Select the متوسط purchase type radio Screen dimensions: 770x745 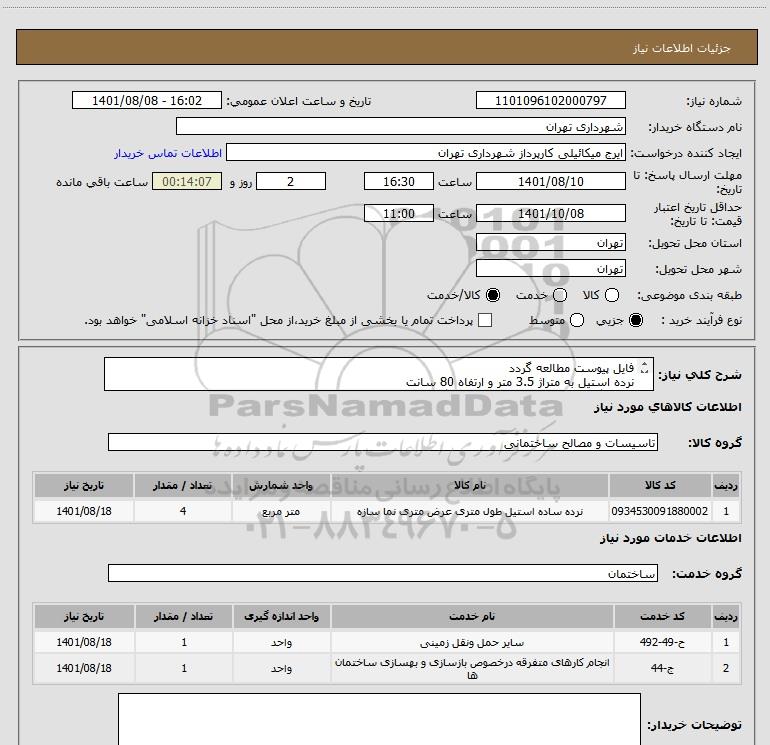tap(577, 320)
